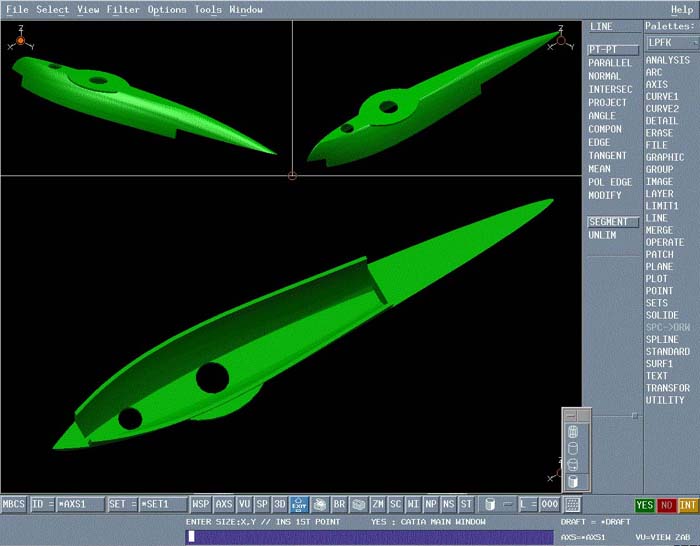Click the purple command input field
Image resolution: width=700 pixels, height=546 pixels.
[x=370, y=537]
